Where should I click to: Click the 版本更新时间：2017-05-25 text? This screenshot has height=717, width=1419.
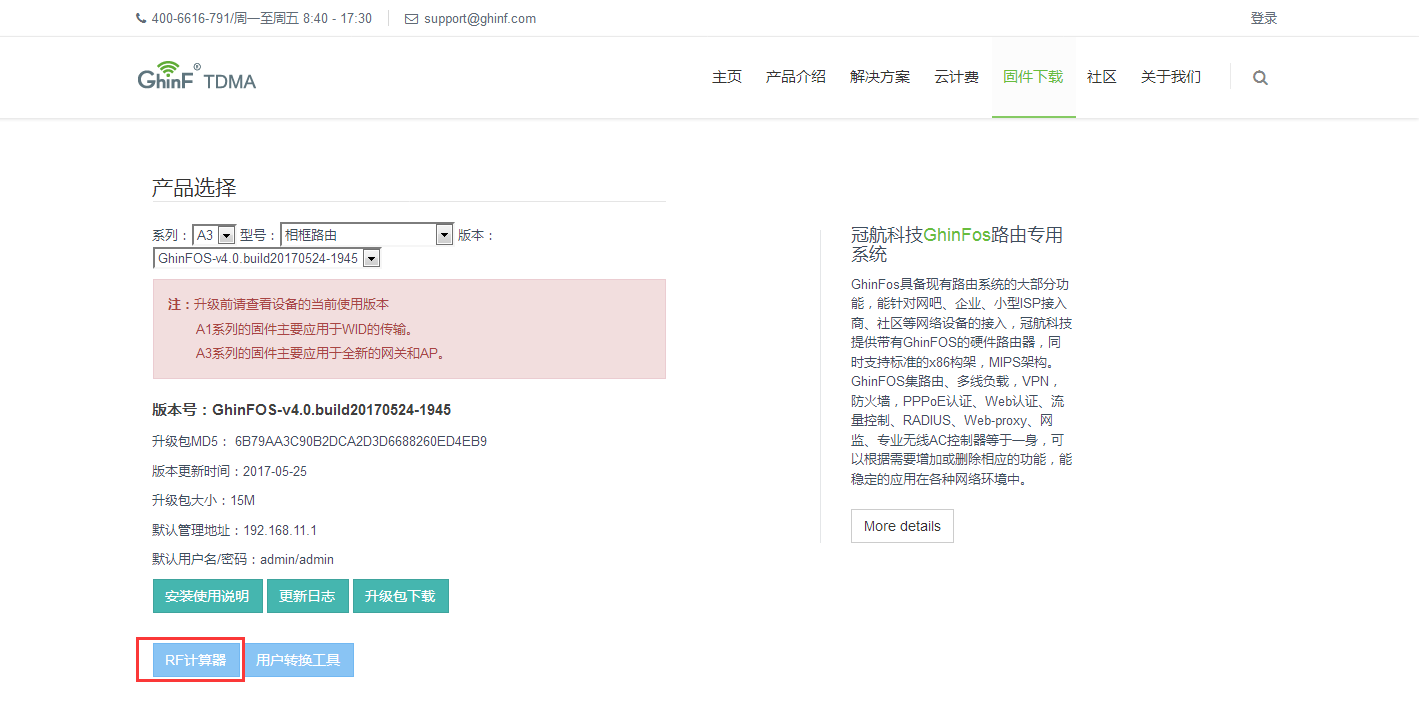pos(229,471)
